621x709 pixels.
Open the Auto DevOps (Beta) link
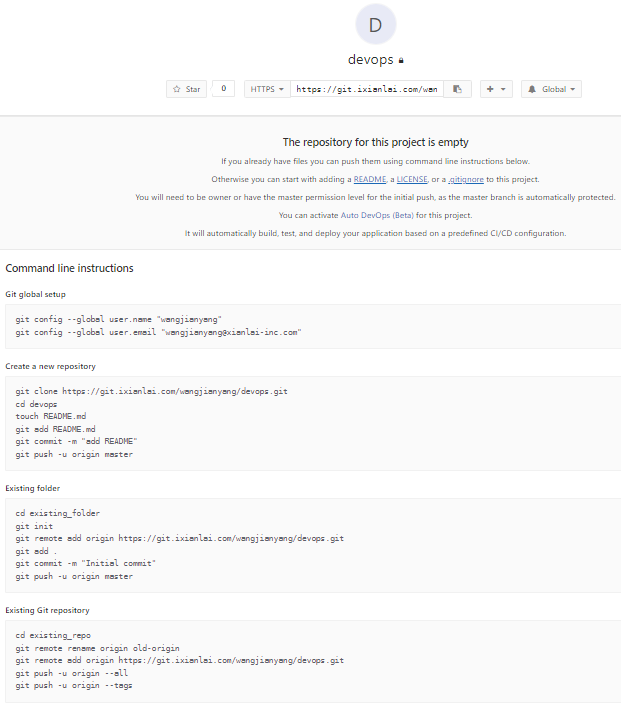[377, 215]
